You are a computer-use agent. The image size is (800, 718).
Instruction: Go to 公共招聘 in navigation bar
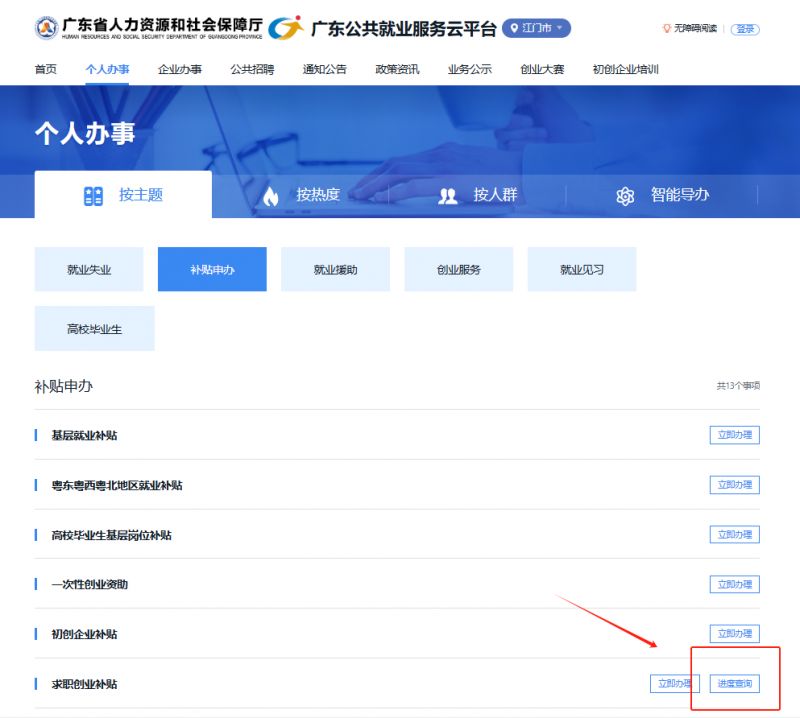tap(252, 69)
